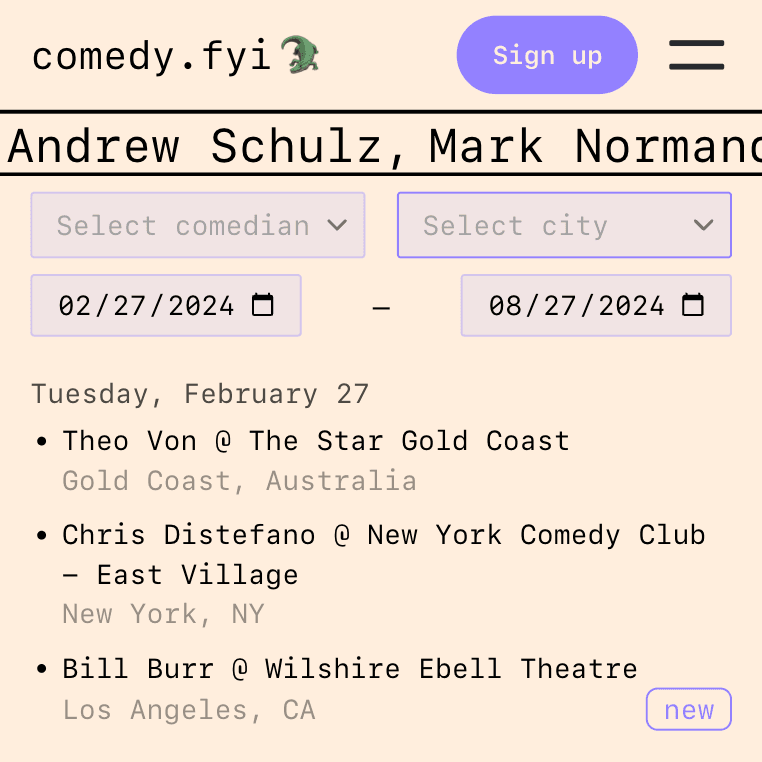Click the Gold Coast, Australia location text

click(x=240, y=481)
